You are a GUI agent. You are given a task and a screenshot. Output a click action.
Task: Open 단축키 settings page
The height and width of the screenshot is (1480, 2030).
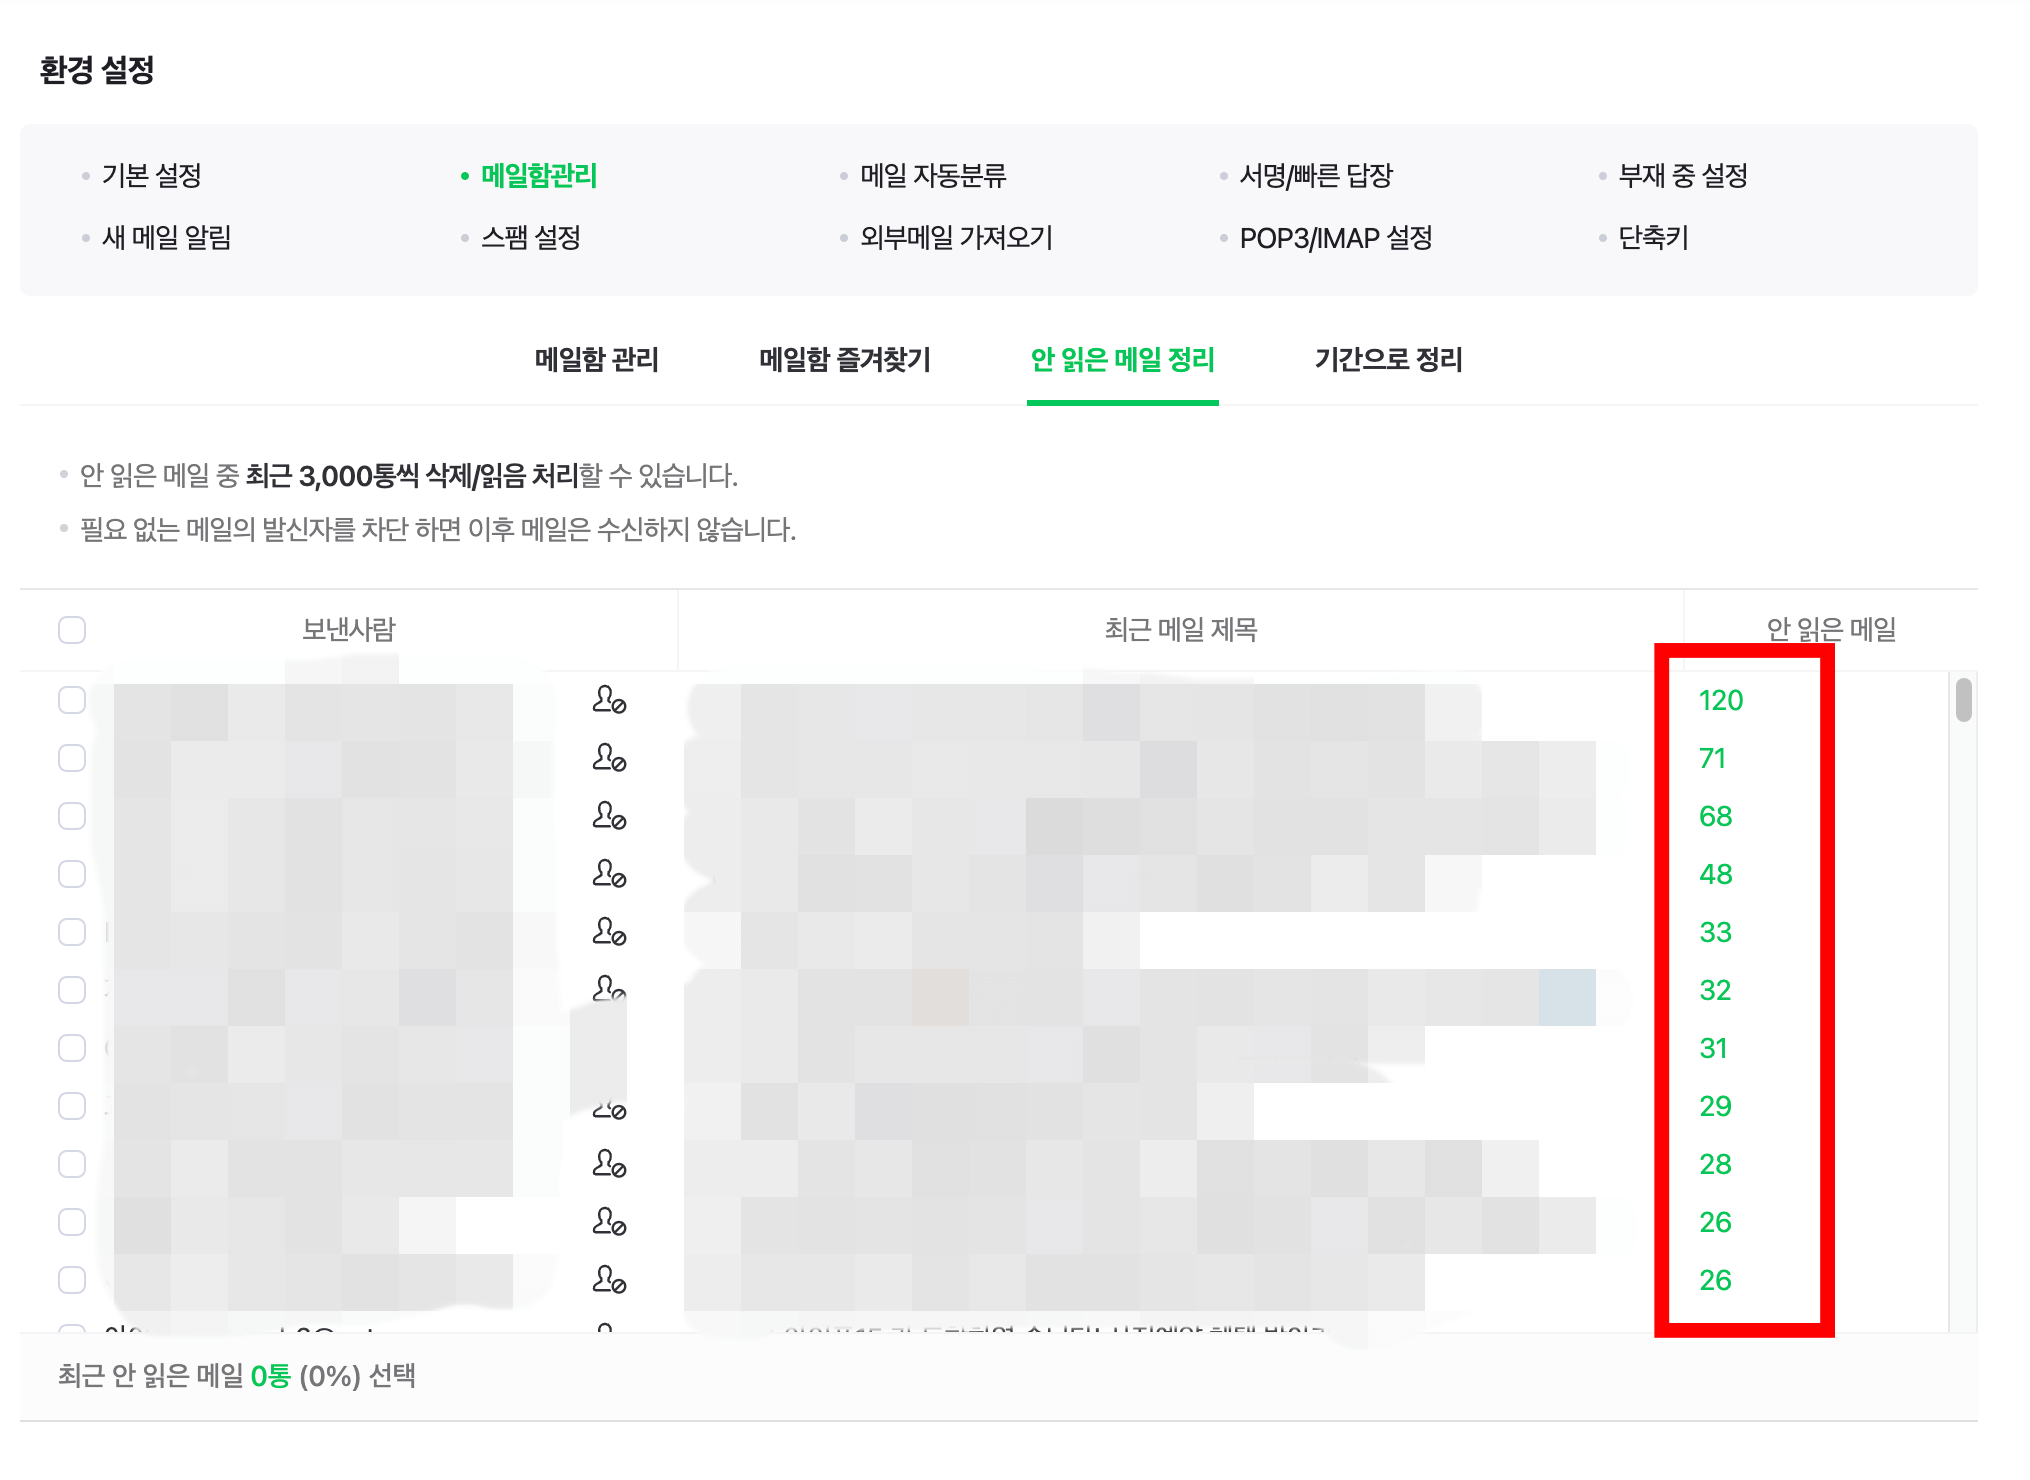click(x=1654, y=238)
